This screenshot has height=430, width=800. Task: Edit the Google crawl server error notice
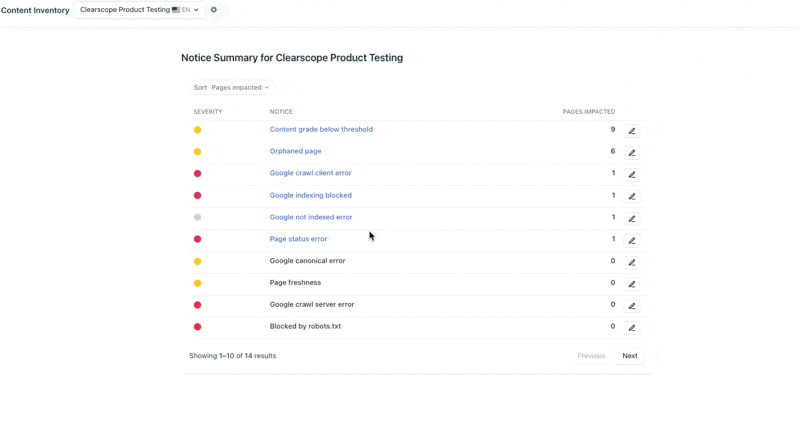(x=632, y=306)
